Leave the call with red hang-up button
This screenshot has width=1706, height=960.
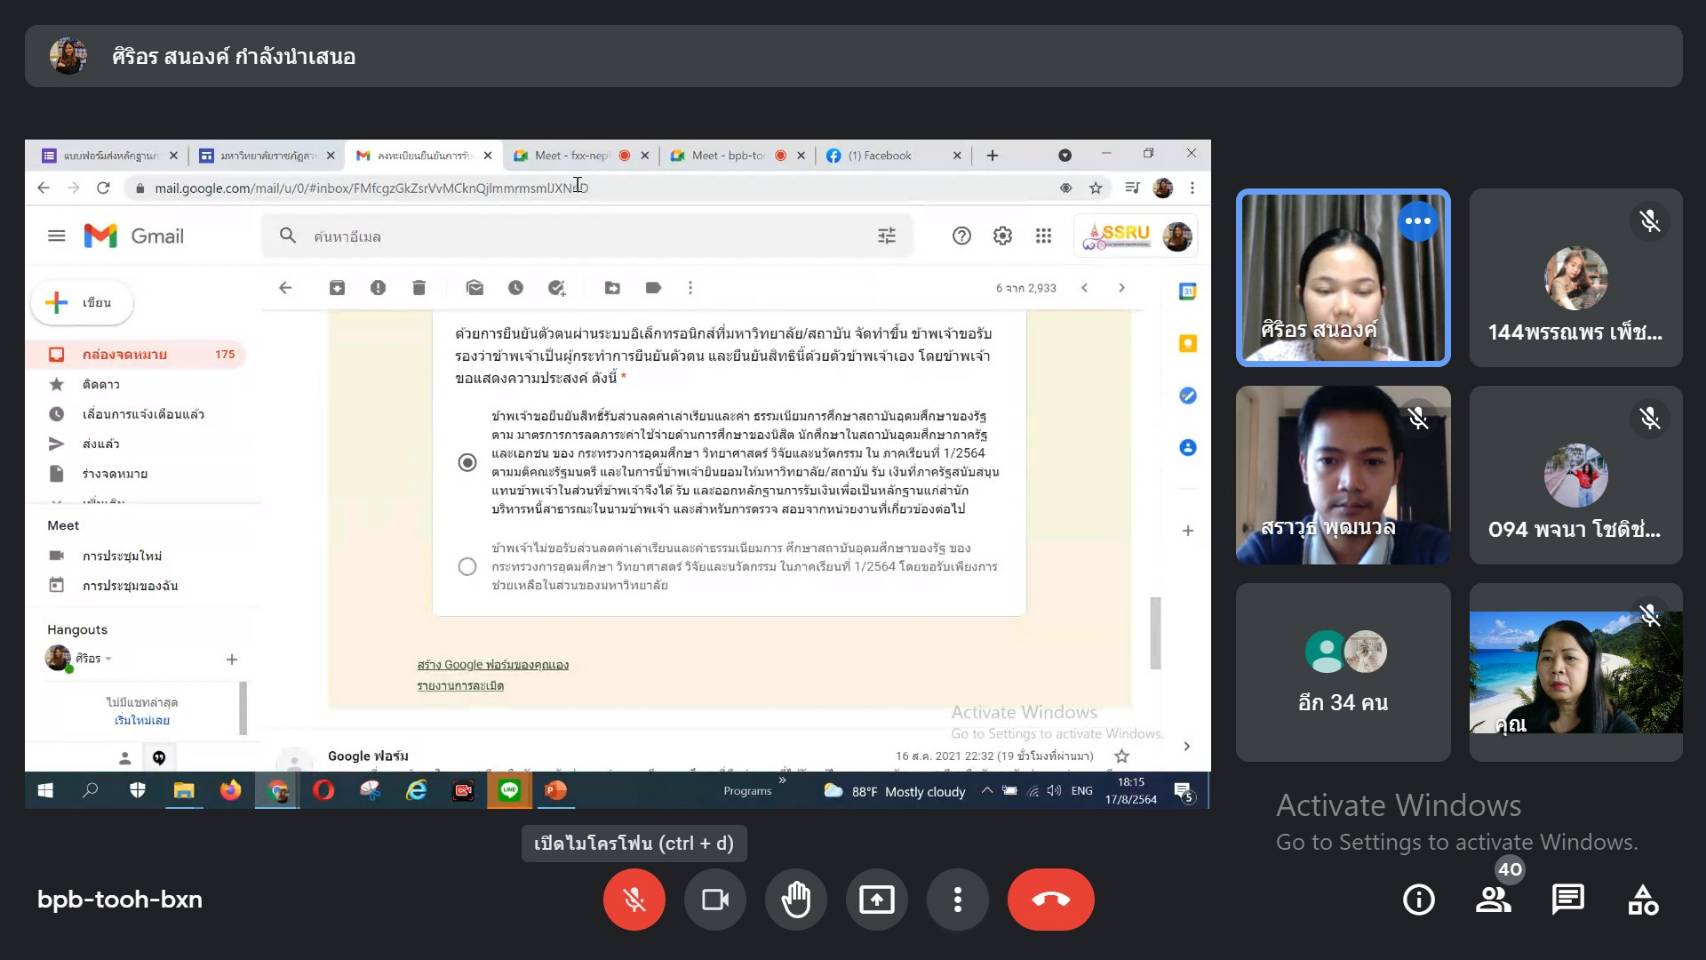(x=1050, y=900)
